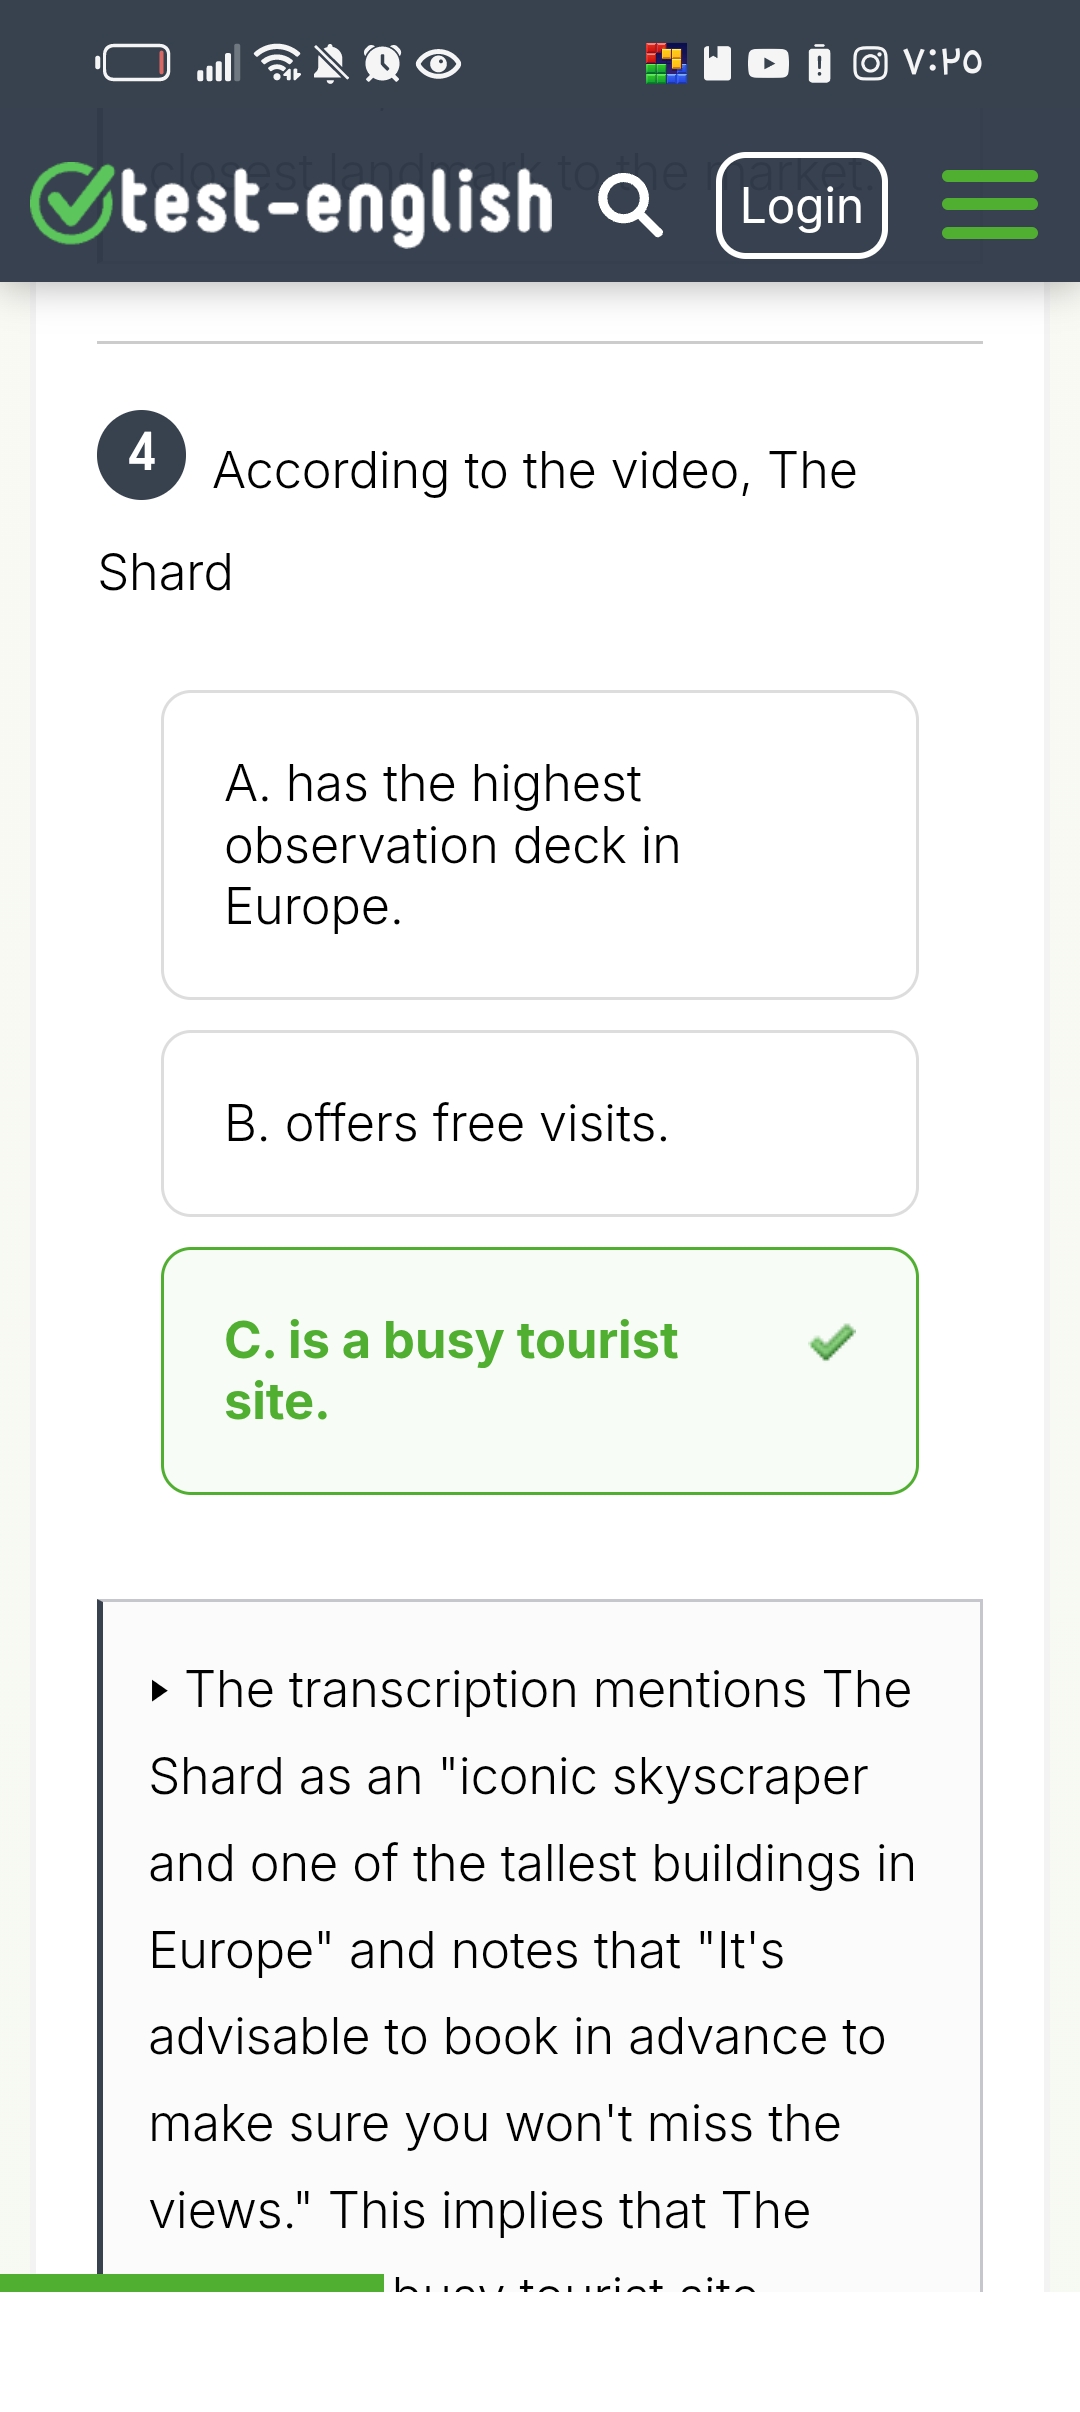Tap the green progress bar
The width and height of the screenshot is (1080, 2412).
tap(191, 2282)
